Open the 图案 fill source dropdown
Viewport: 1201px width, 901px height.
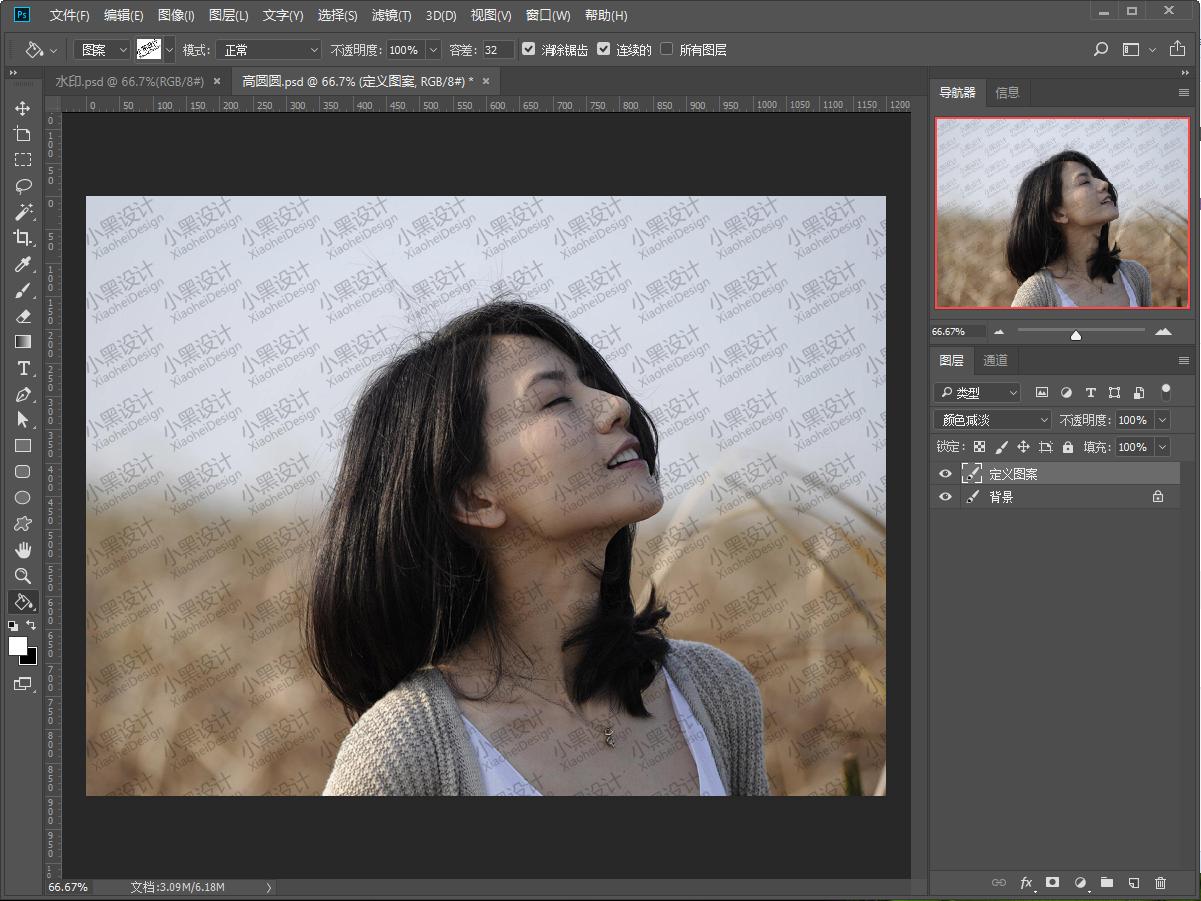pyautogui.click(x=103, y=49)
